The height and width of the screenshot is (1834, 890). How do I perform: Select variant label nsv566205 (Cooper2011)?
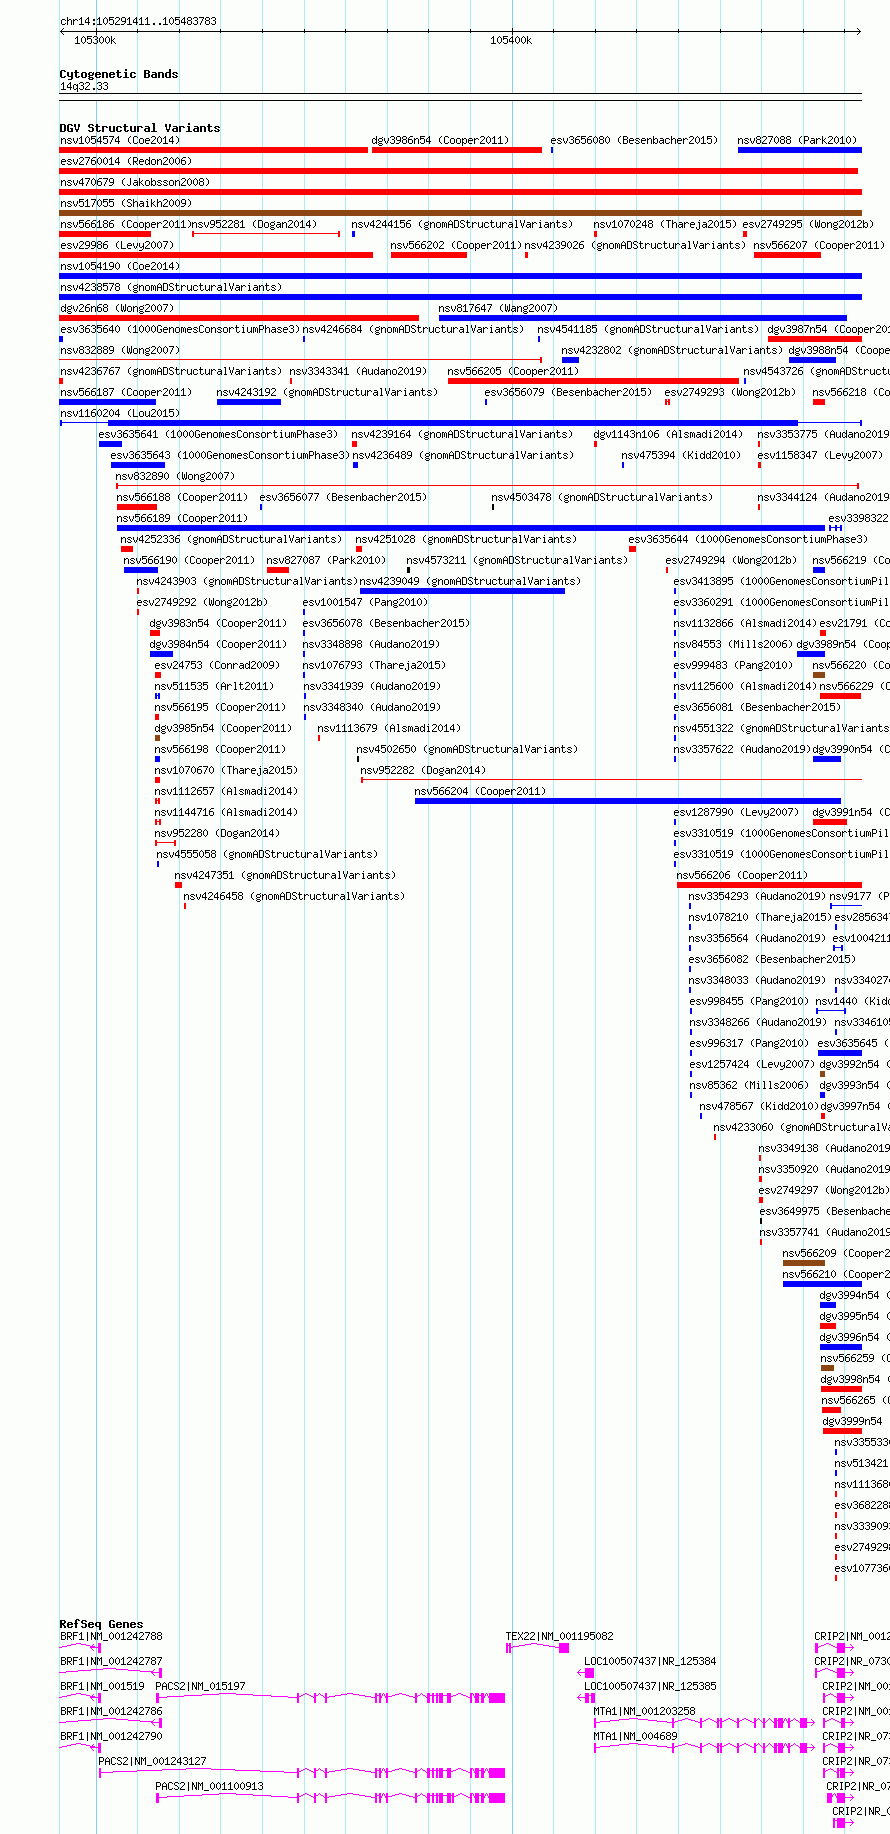(513, 372)
